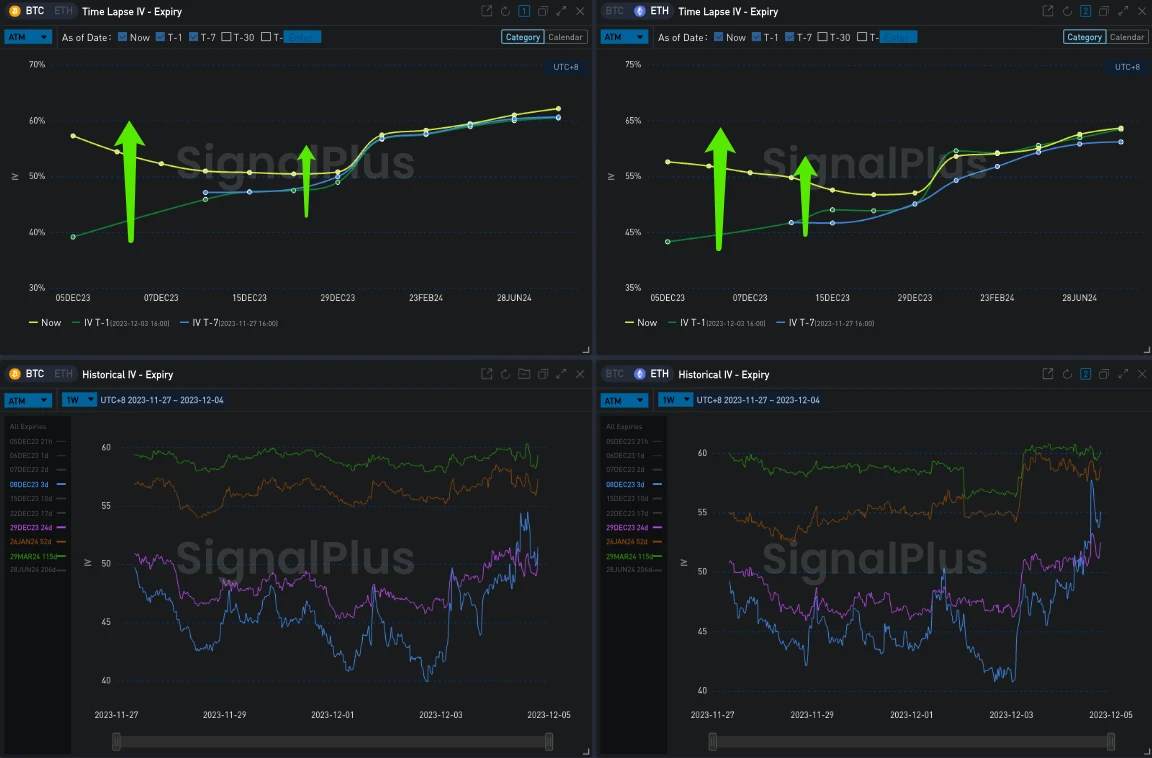Pop out the ETH Historical IV panel
Screen dimensions: 1152x758
(x=1048, y=374)
